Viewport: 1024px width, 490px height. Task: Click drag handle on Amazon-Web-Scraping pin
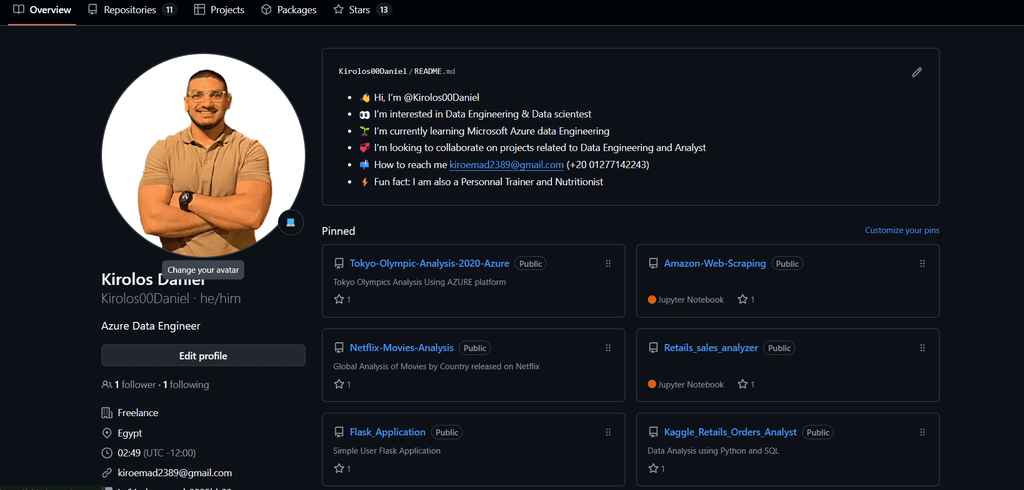point(922,264)
